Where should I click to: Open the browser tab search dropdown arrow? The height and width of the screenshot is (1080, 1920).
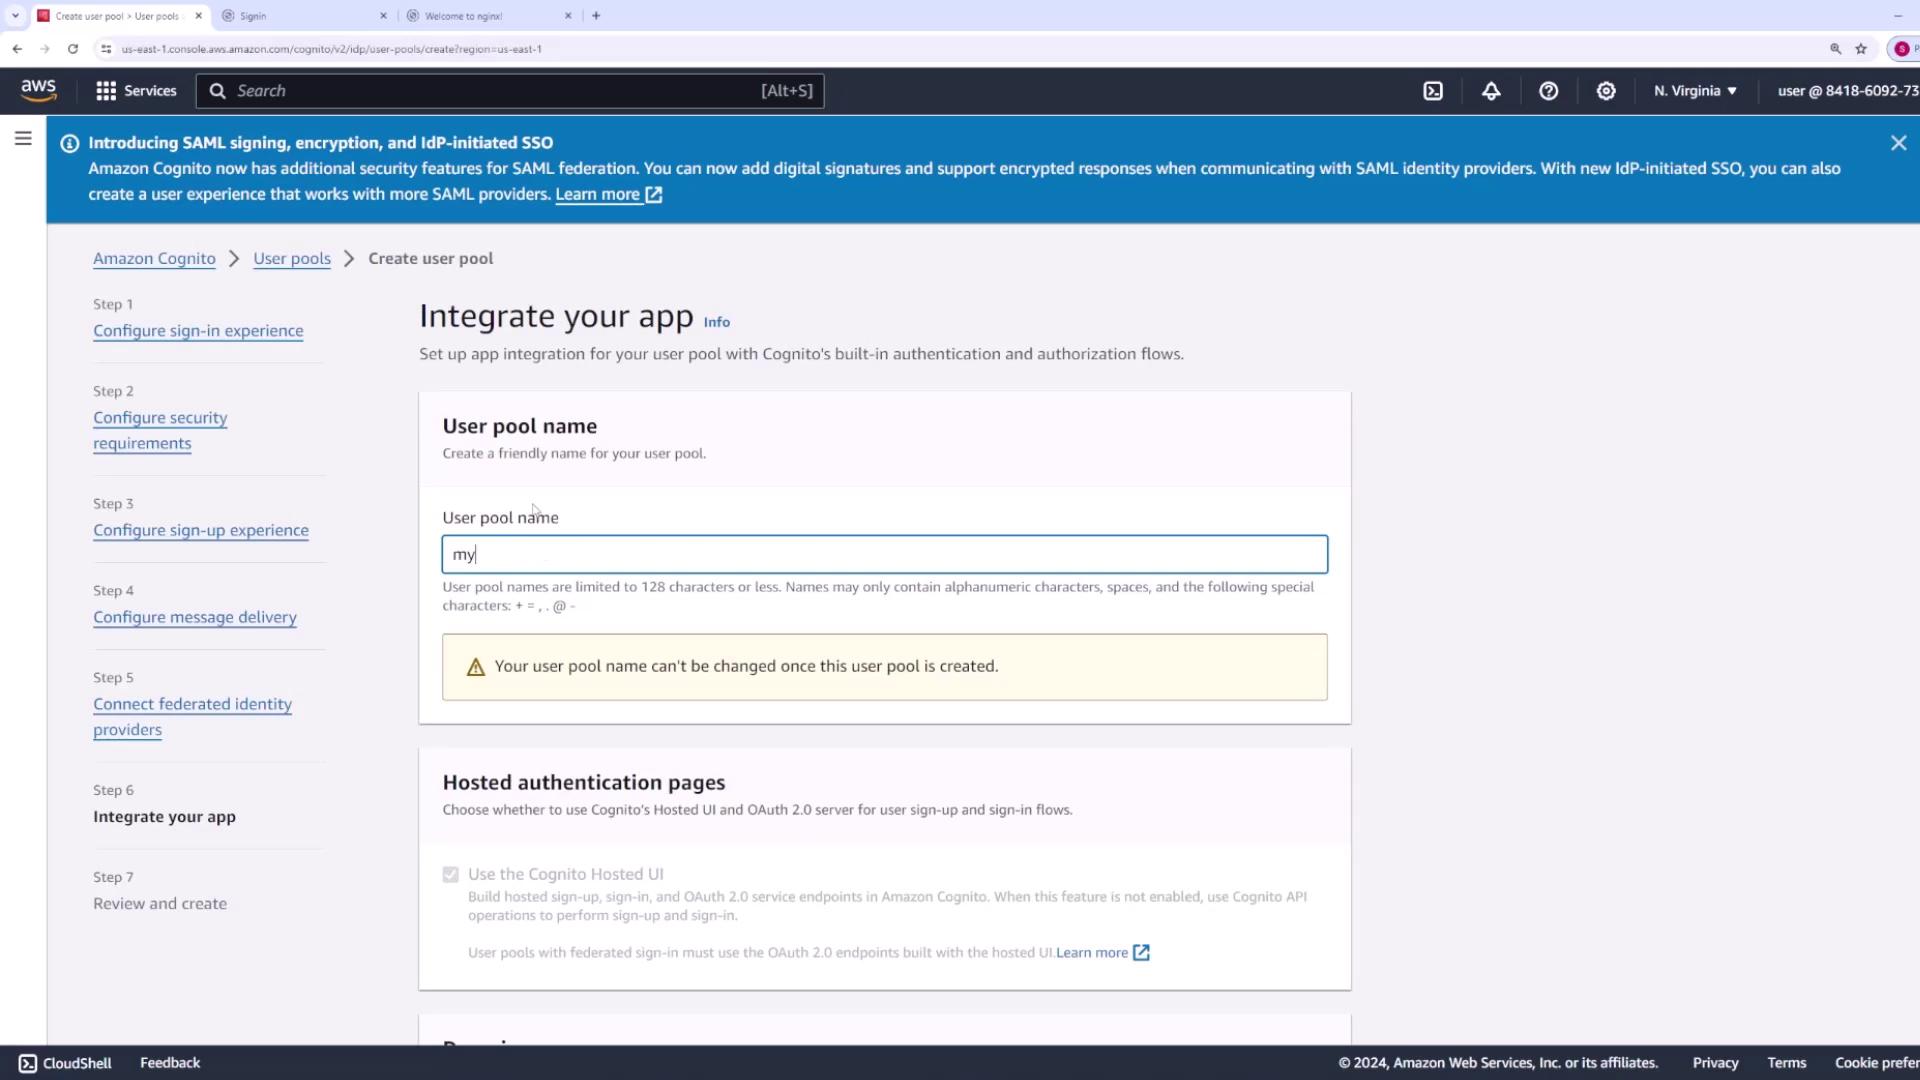[15, 15]
